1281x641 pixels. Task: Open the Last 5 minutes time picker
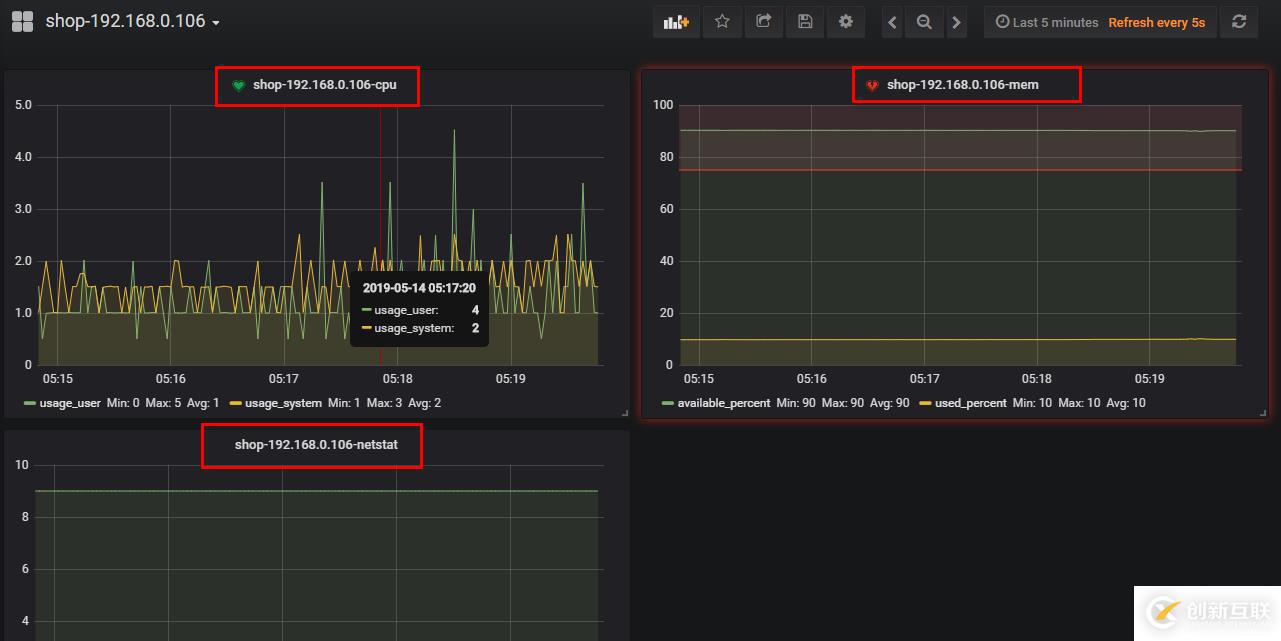tap(1046, 22)
